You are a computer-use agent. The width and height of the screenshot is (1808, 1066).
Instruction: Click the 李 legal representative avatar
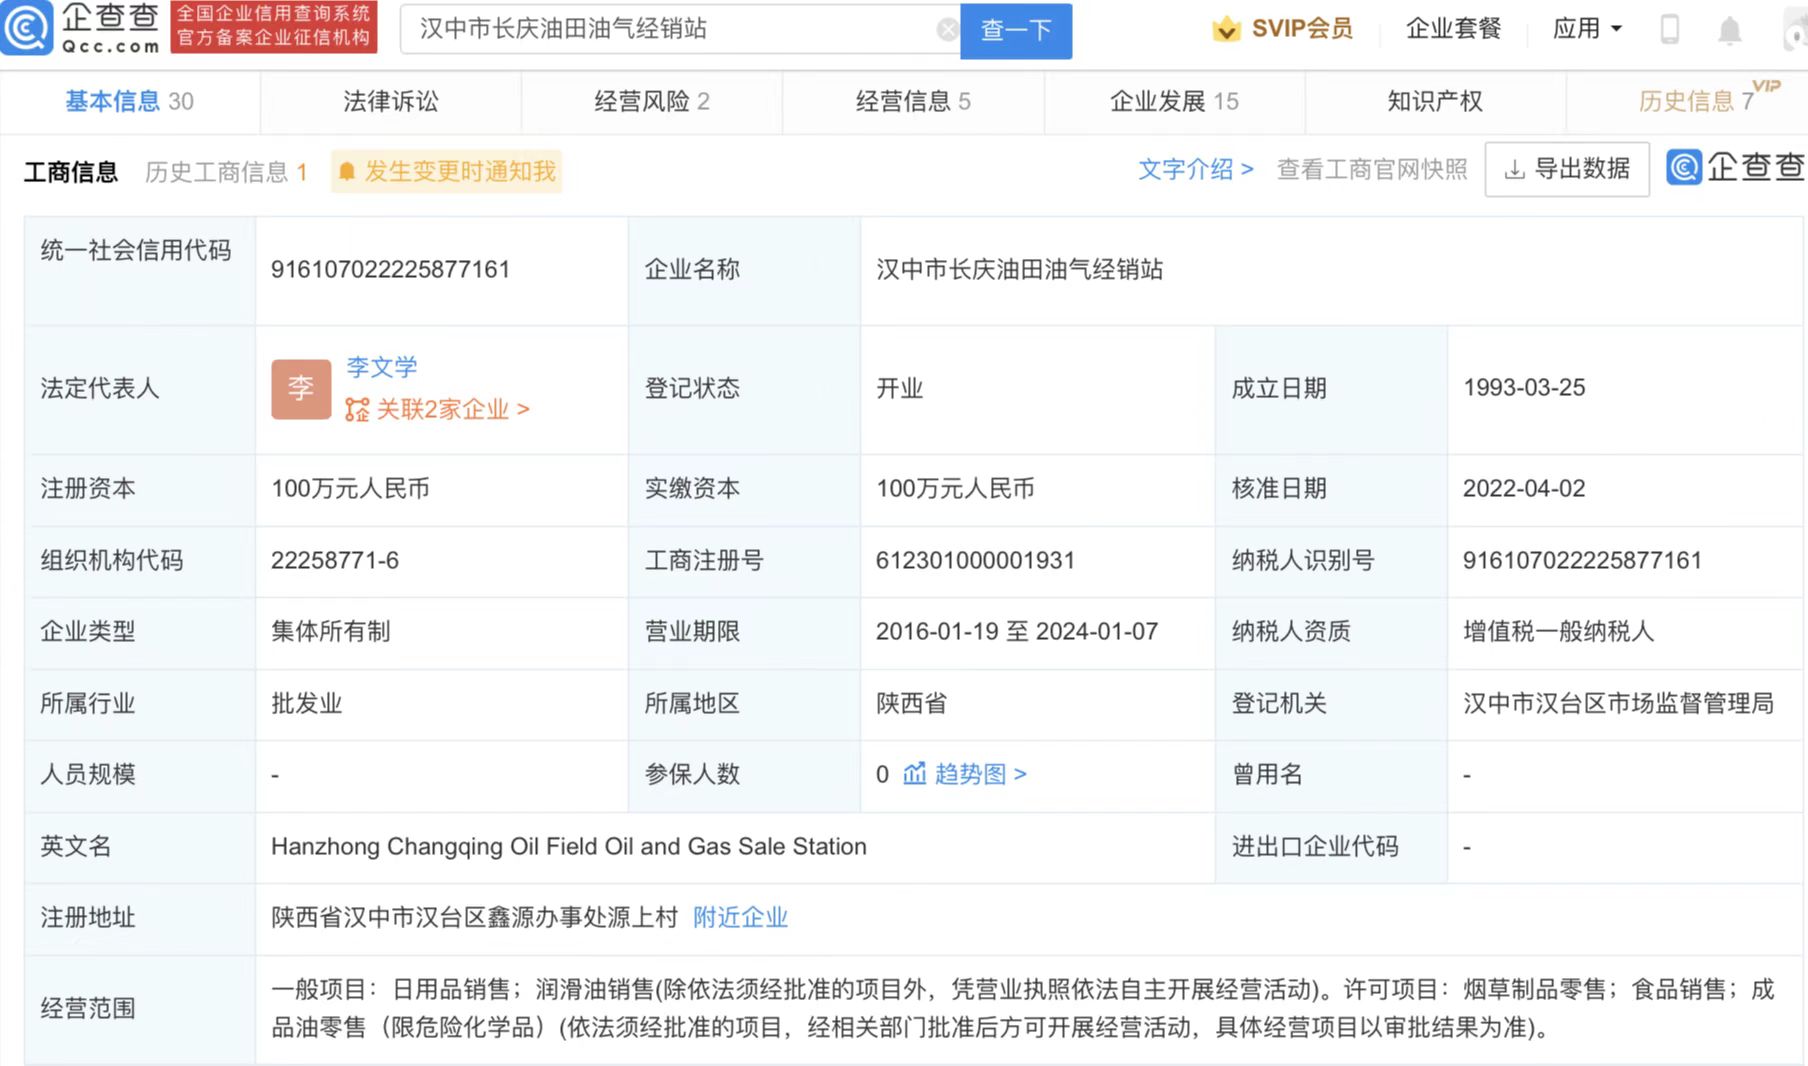click(301, 389)
